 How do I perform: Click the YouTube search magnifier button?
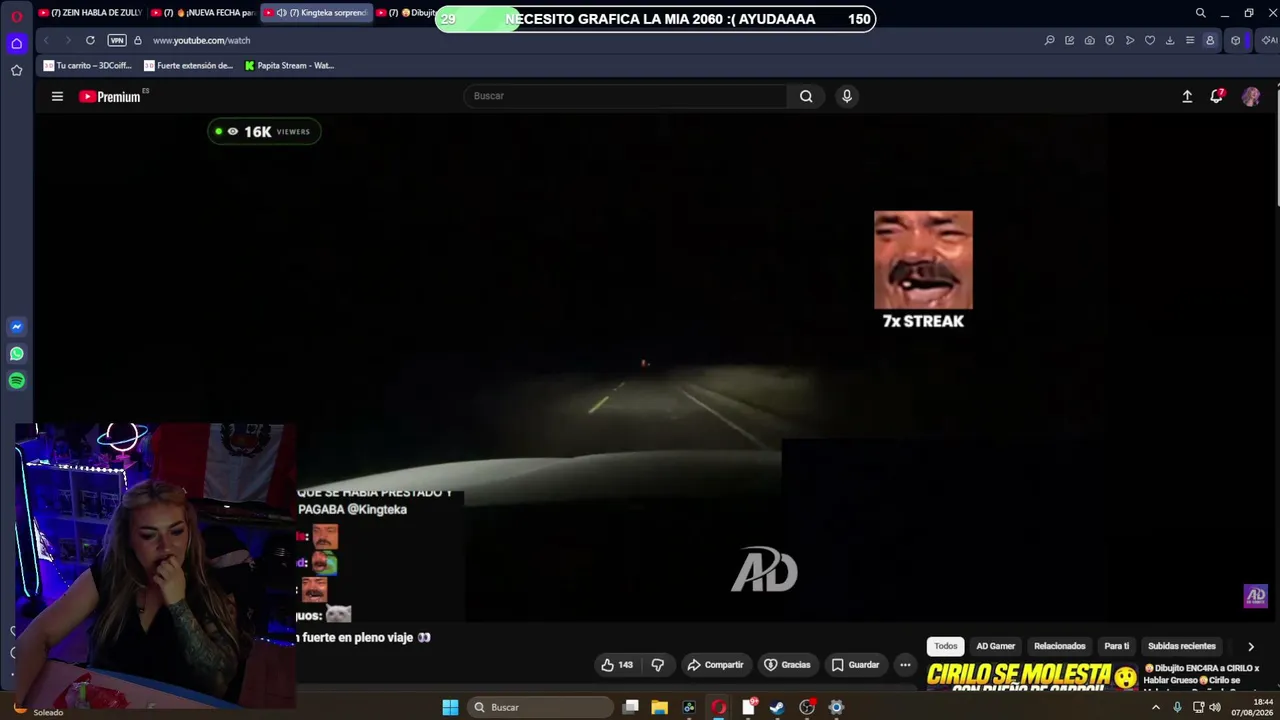806,96
